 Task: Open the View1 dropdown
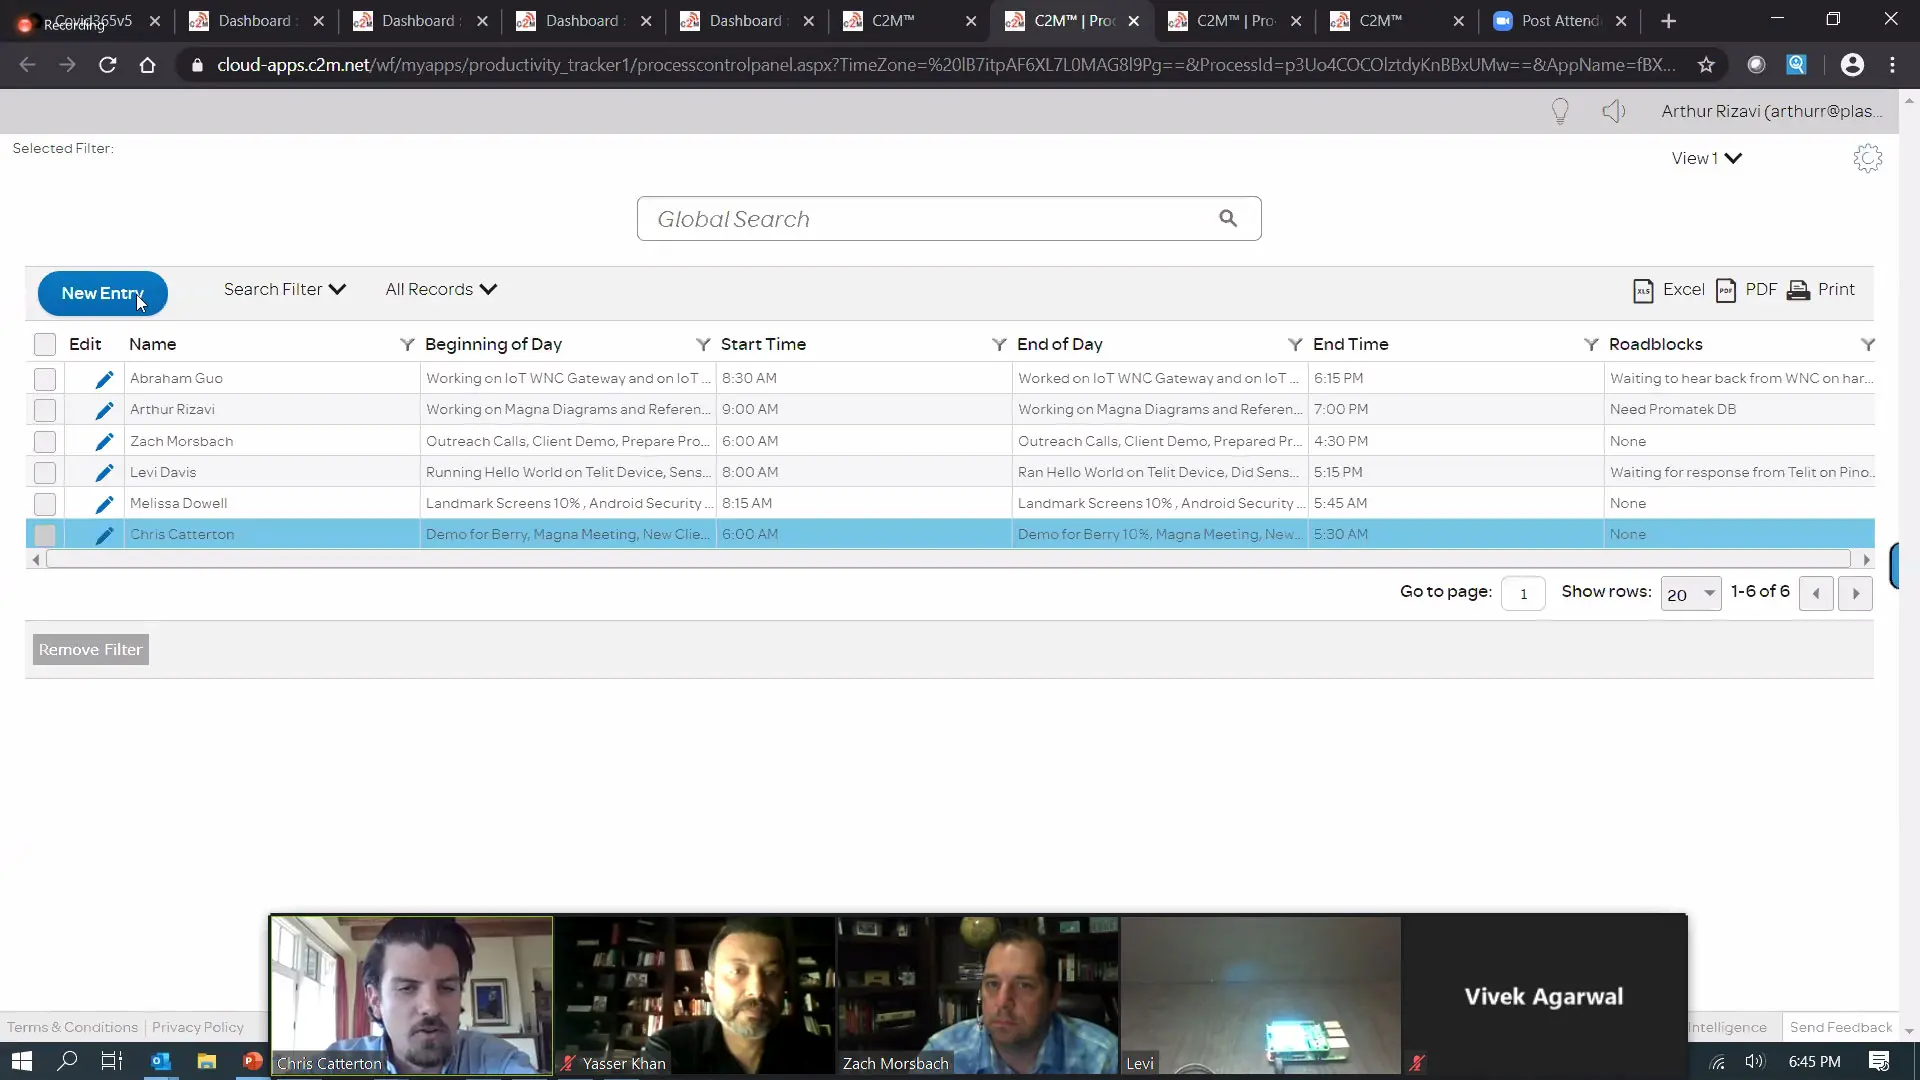coord(1706,158)
